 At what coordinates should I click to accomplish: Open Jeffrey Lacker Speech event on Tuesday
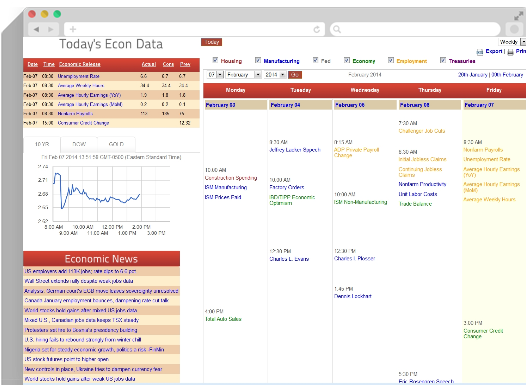click(295, 150)
